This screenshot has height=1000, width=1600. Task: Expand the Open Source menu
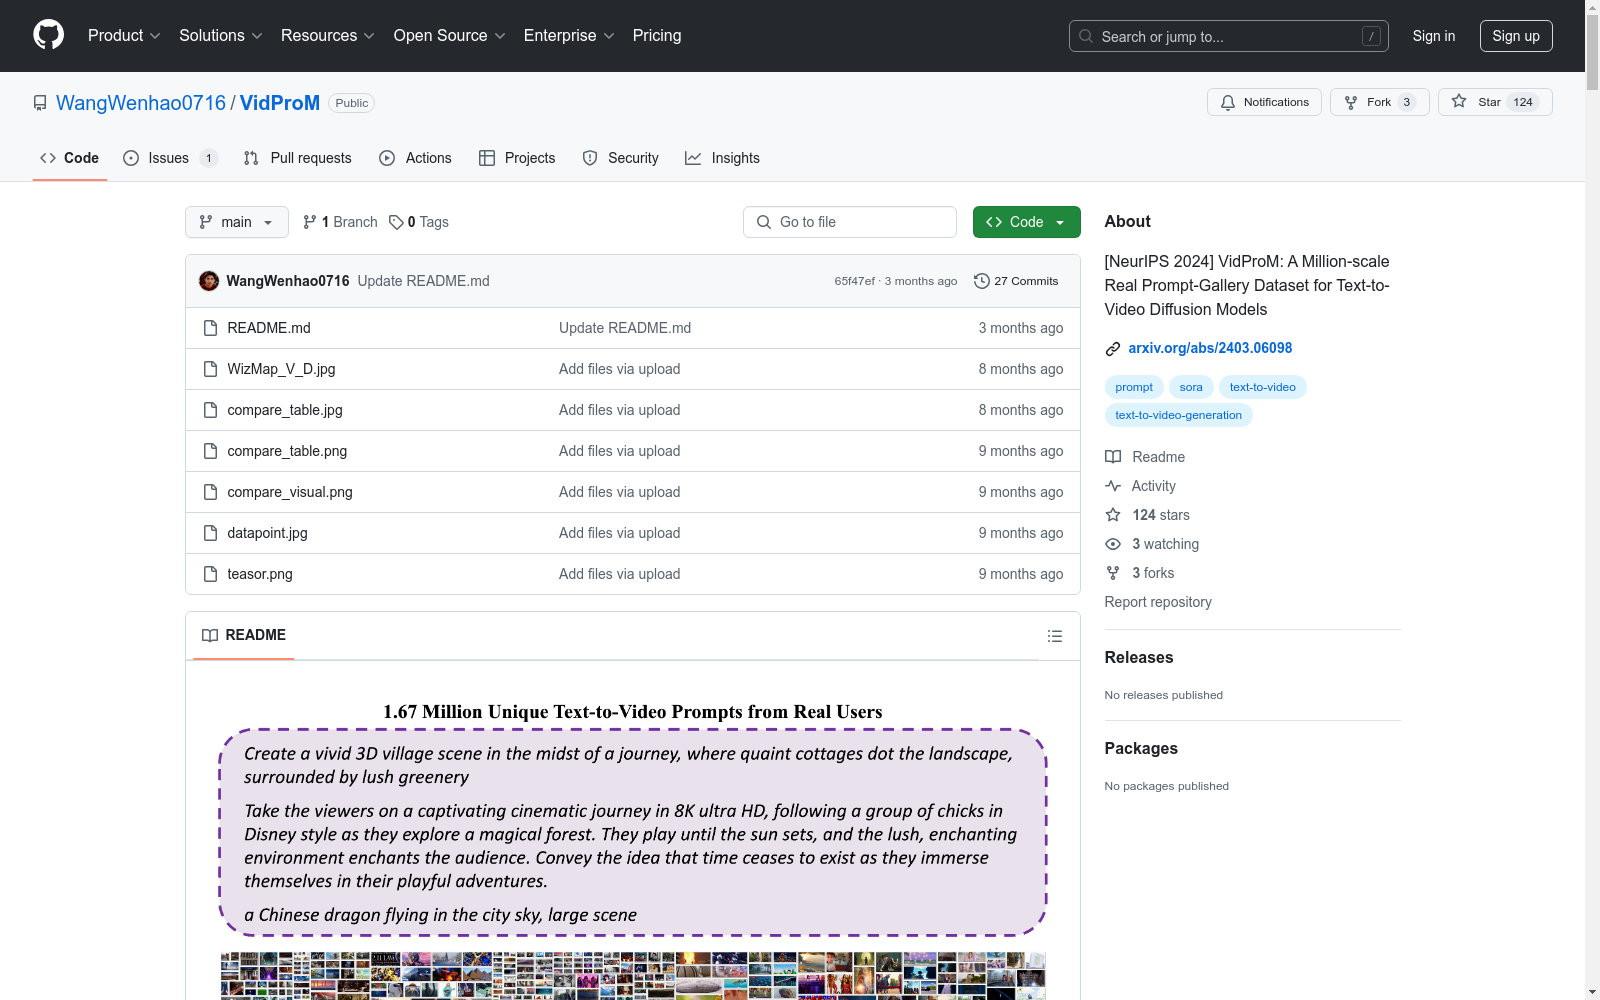pos(450,36)
